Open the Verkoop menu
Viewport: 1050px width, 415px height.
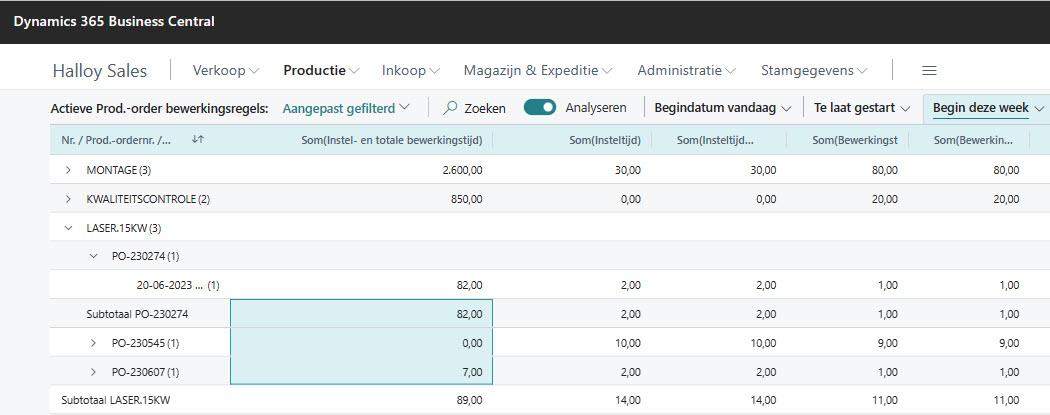click(225, 71)
